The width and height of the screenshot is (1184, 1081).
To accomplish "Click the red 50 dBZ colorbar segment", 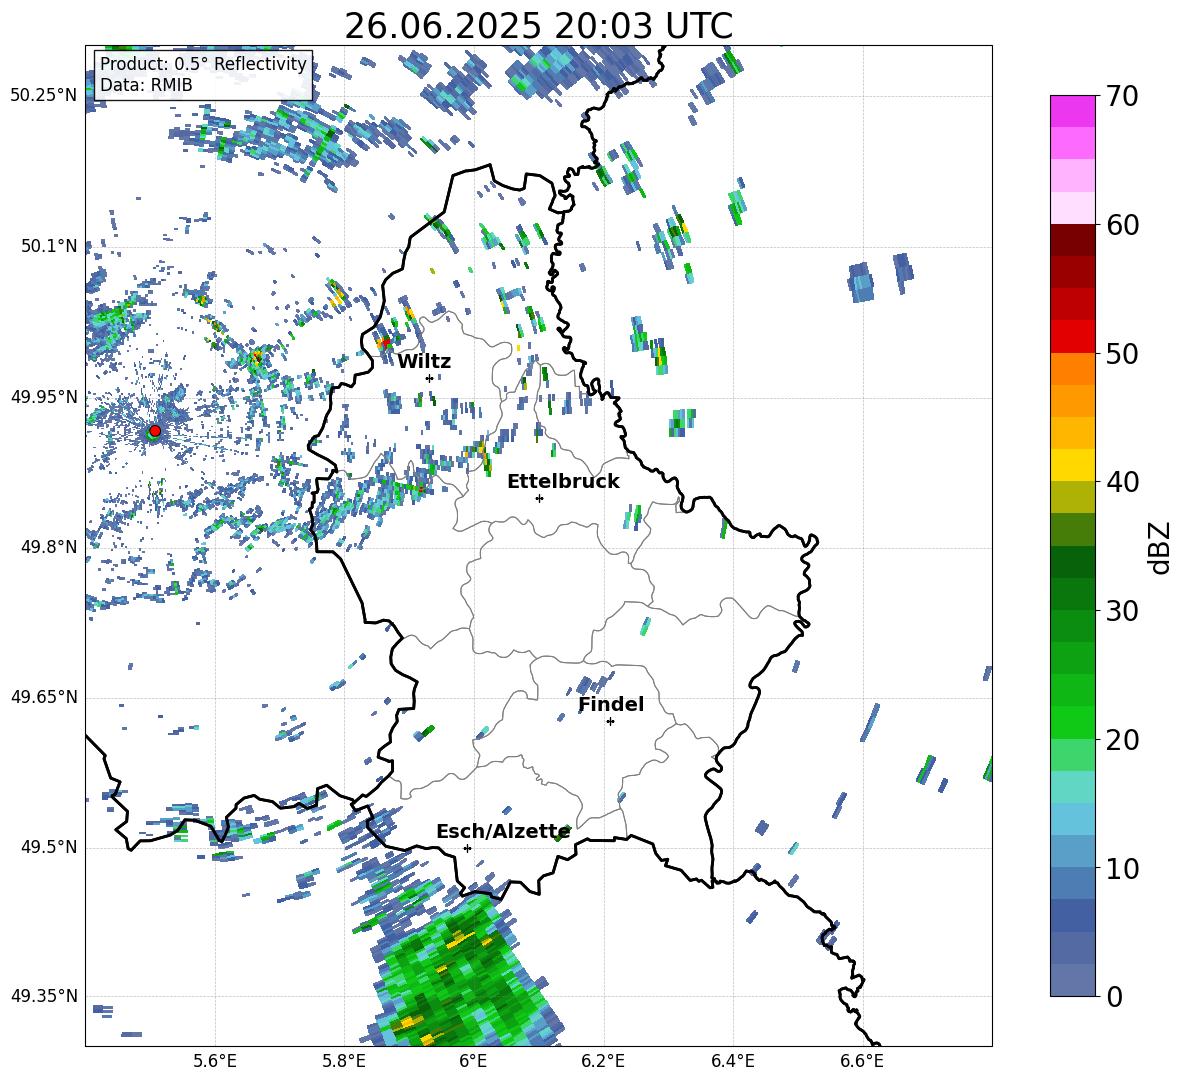I will coord(1072,337).
